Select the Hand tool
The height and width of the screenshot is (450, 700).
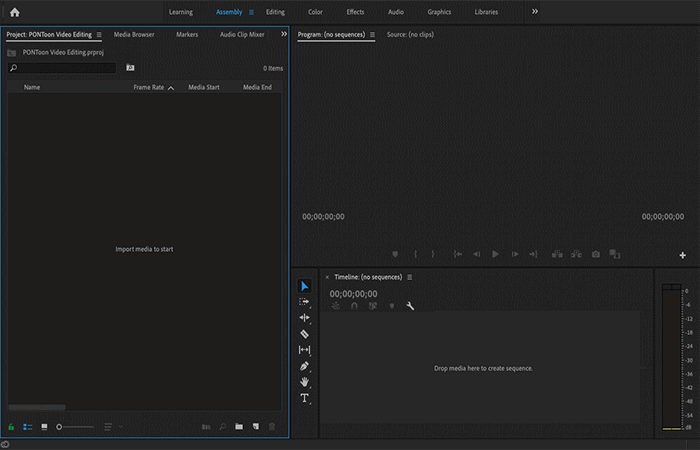(x=304, y=382)
